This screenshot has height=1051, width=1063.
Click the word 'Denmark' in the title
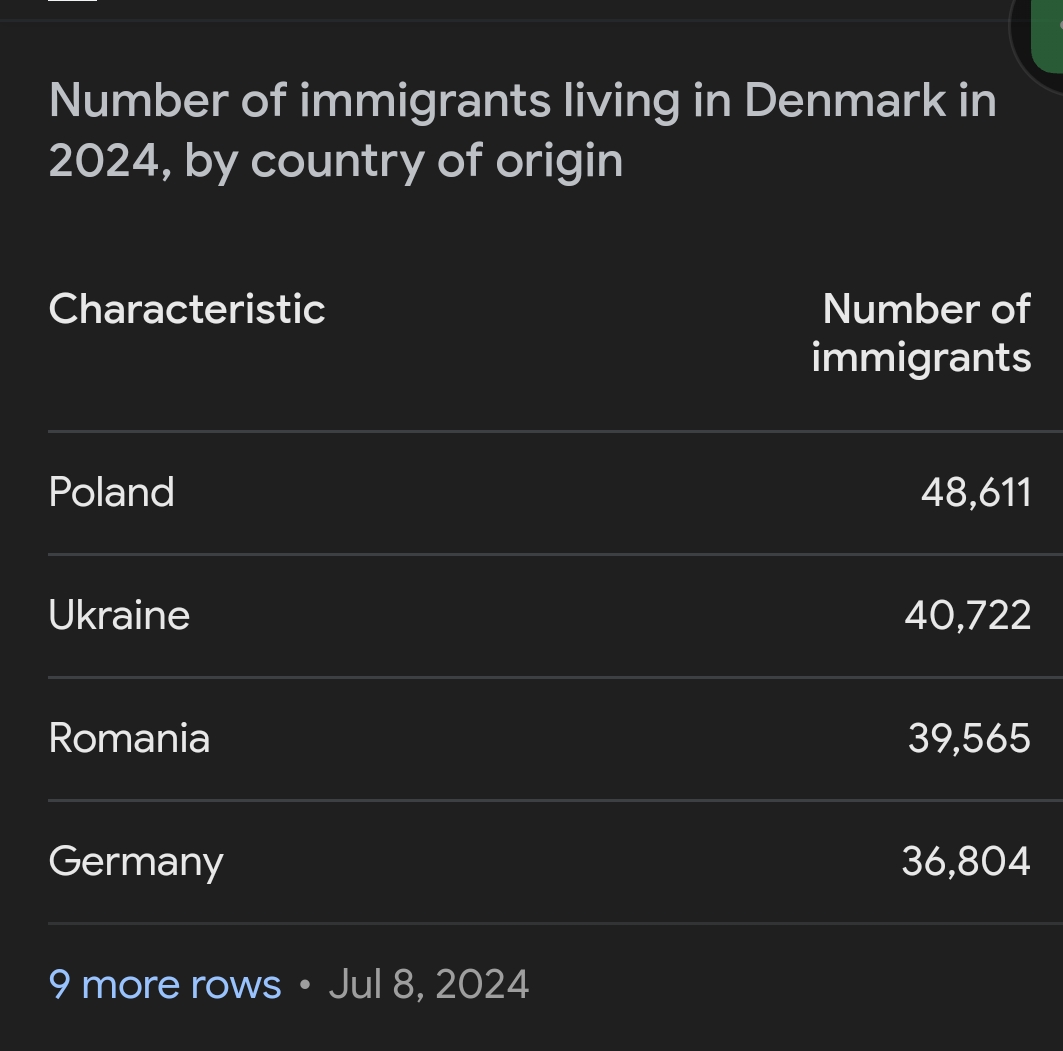click(x=845, y=100)
